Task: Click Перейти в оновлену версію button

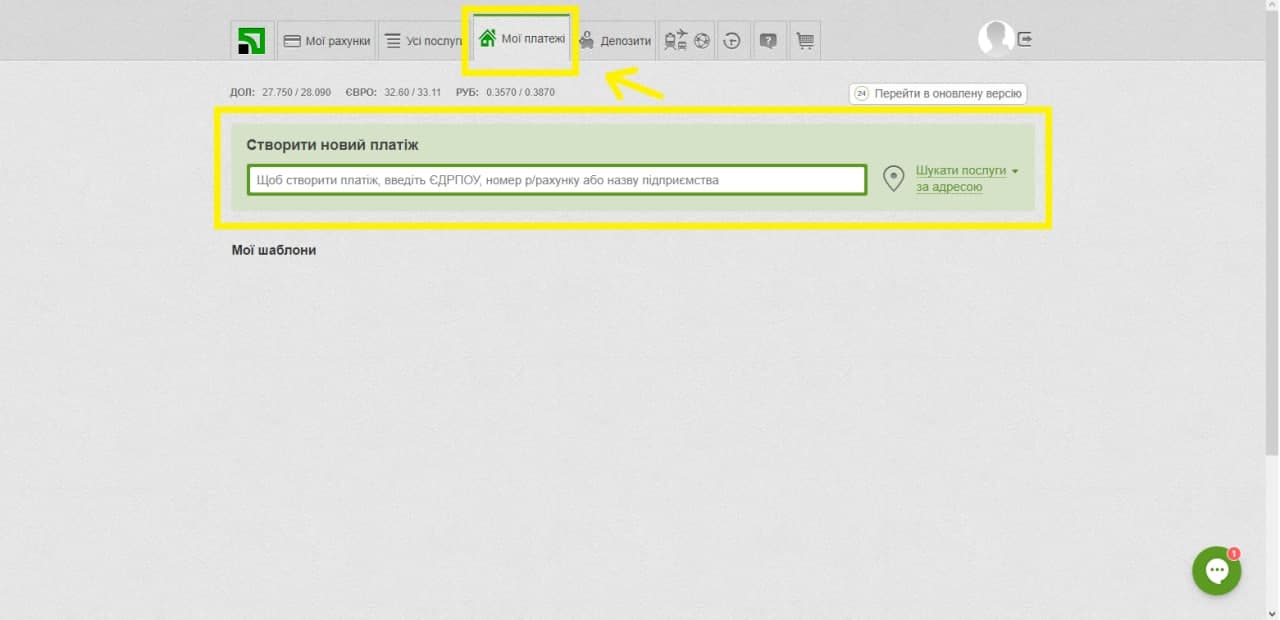Action: point(938,93)
